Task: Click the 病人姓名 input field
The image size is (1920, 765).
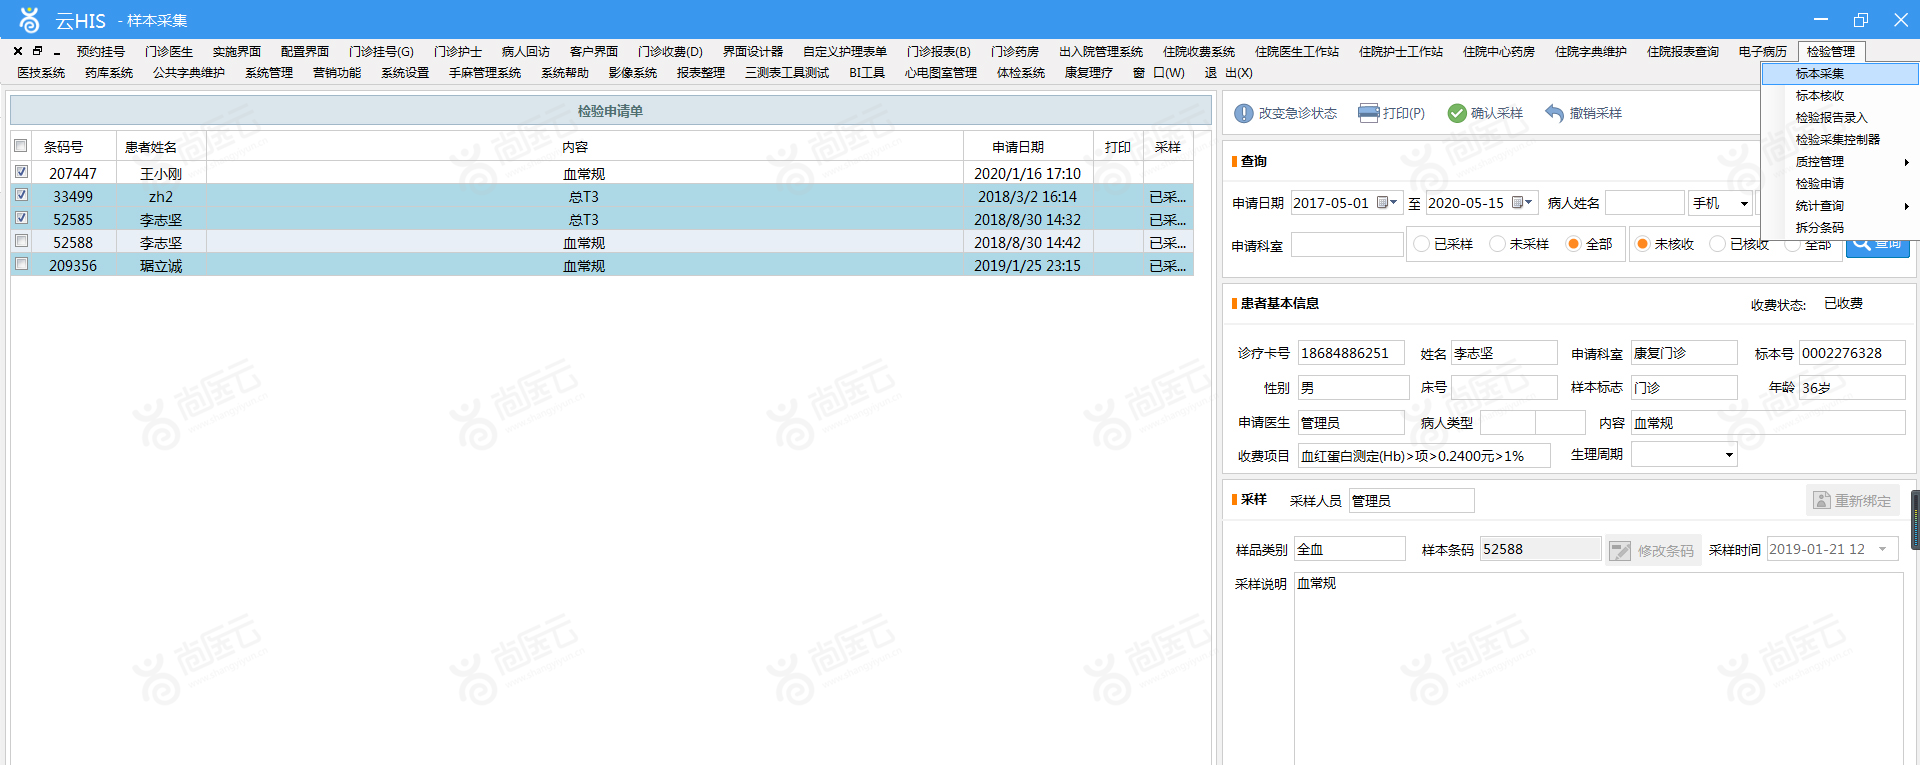Action: tap(1645, 203)
